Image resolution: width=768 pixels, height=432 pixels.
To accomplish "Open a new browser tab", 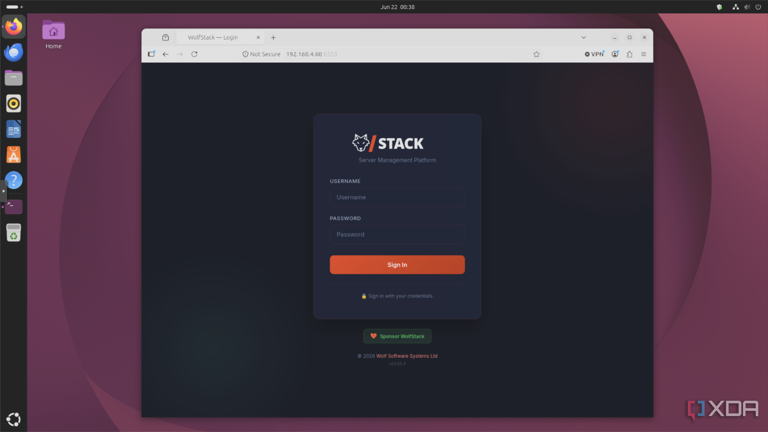I will (273, 38).
